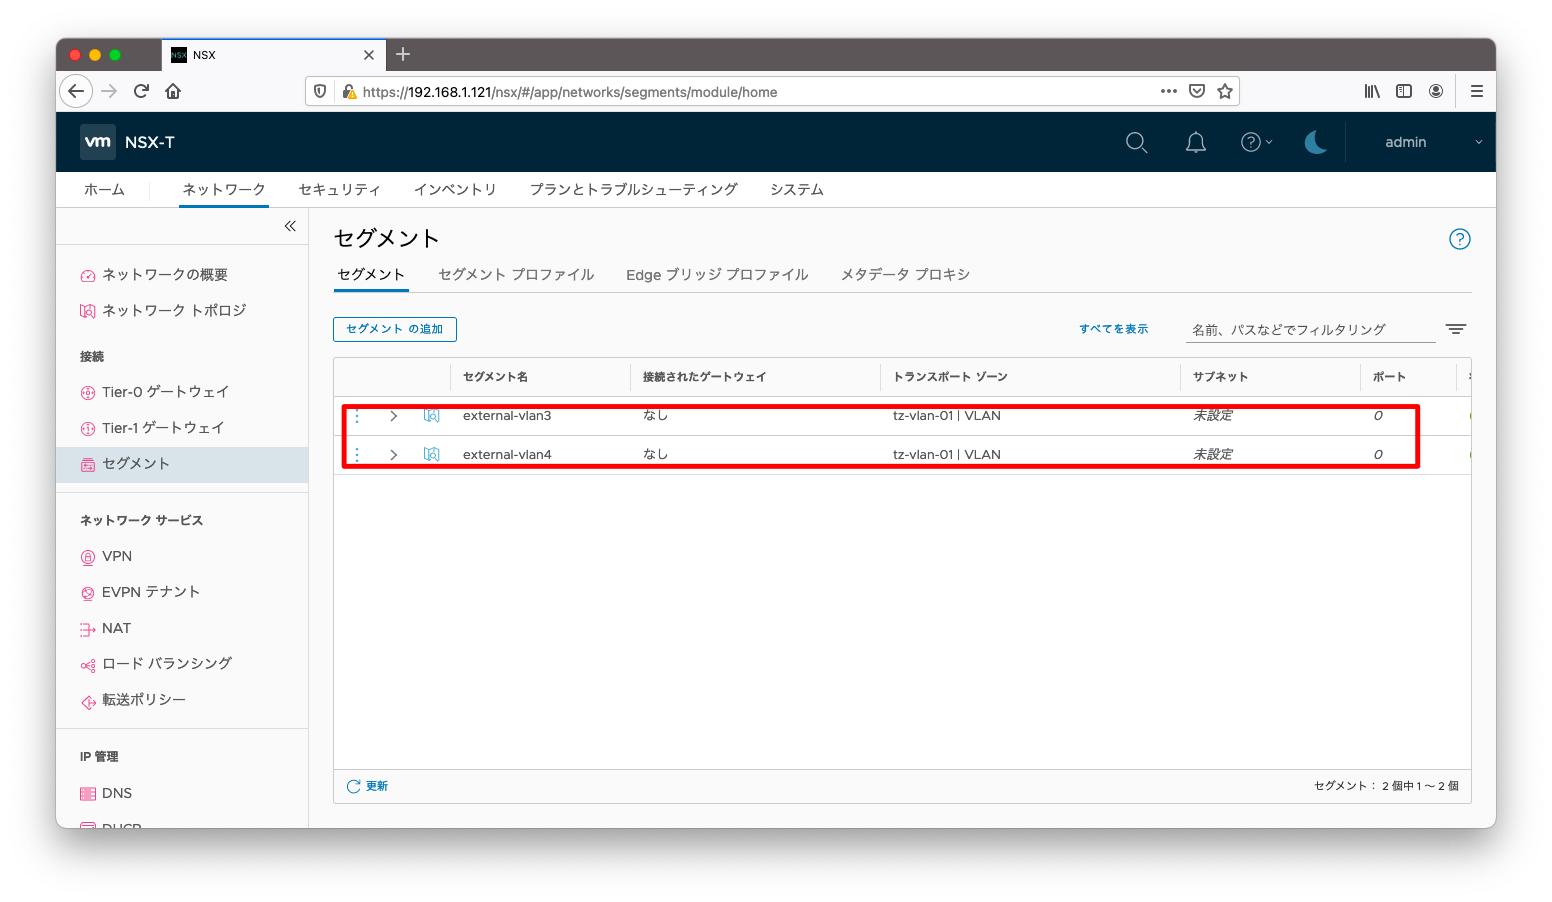Sort by トランスポート ゾーン column header
This screenshot has height=902, width=1552.
(950, 377)
